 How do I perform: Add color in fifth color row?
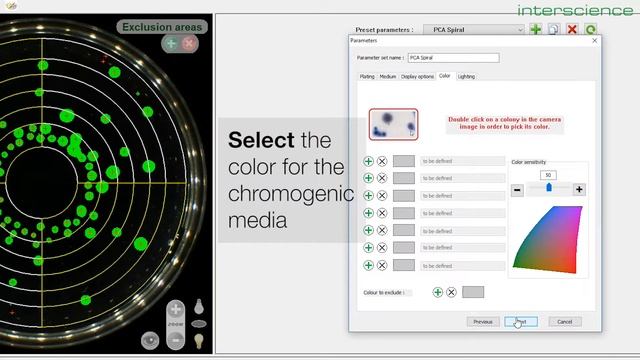368,230
